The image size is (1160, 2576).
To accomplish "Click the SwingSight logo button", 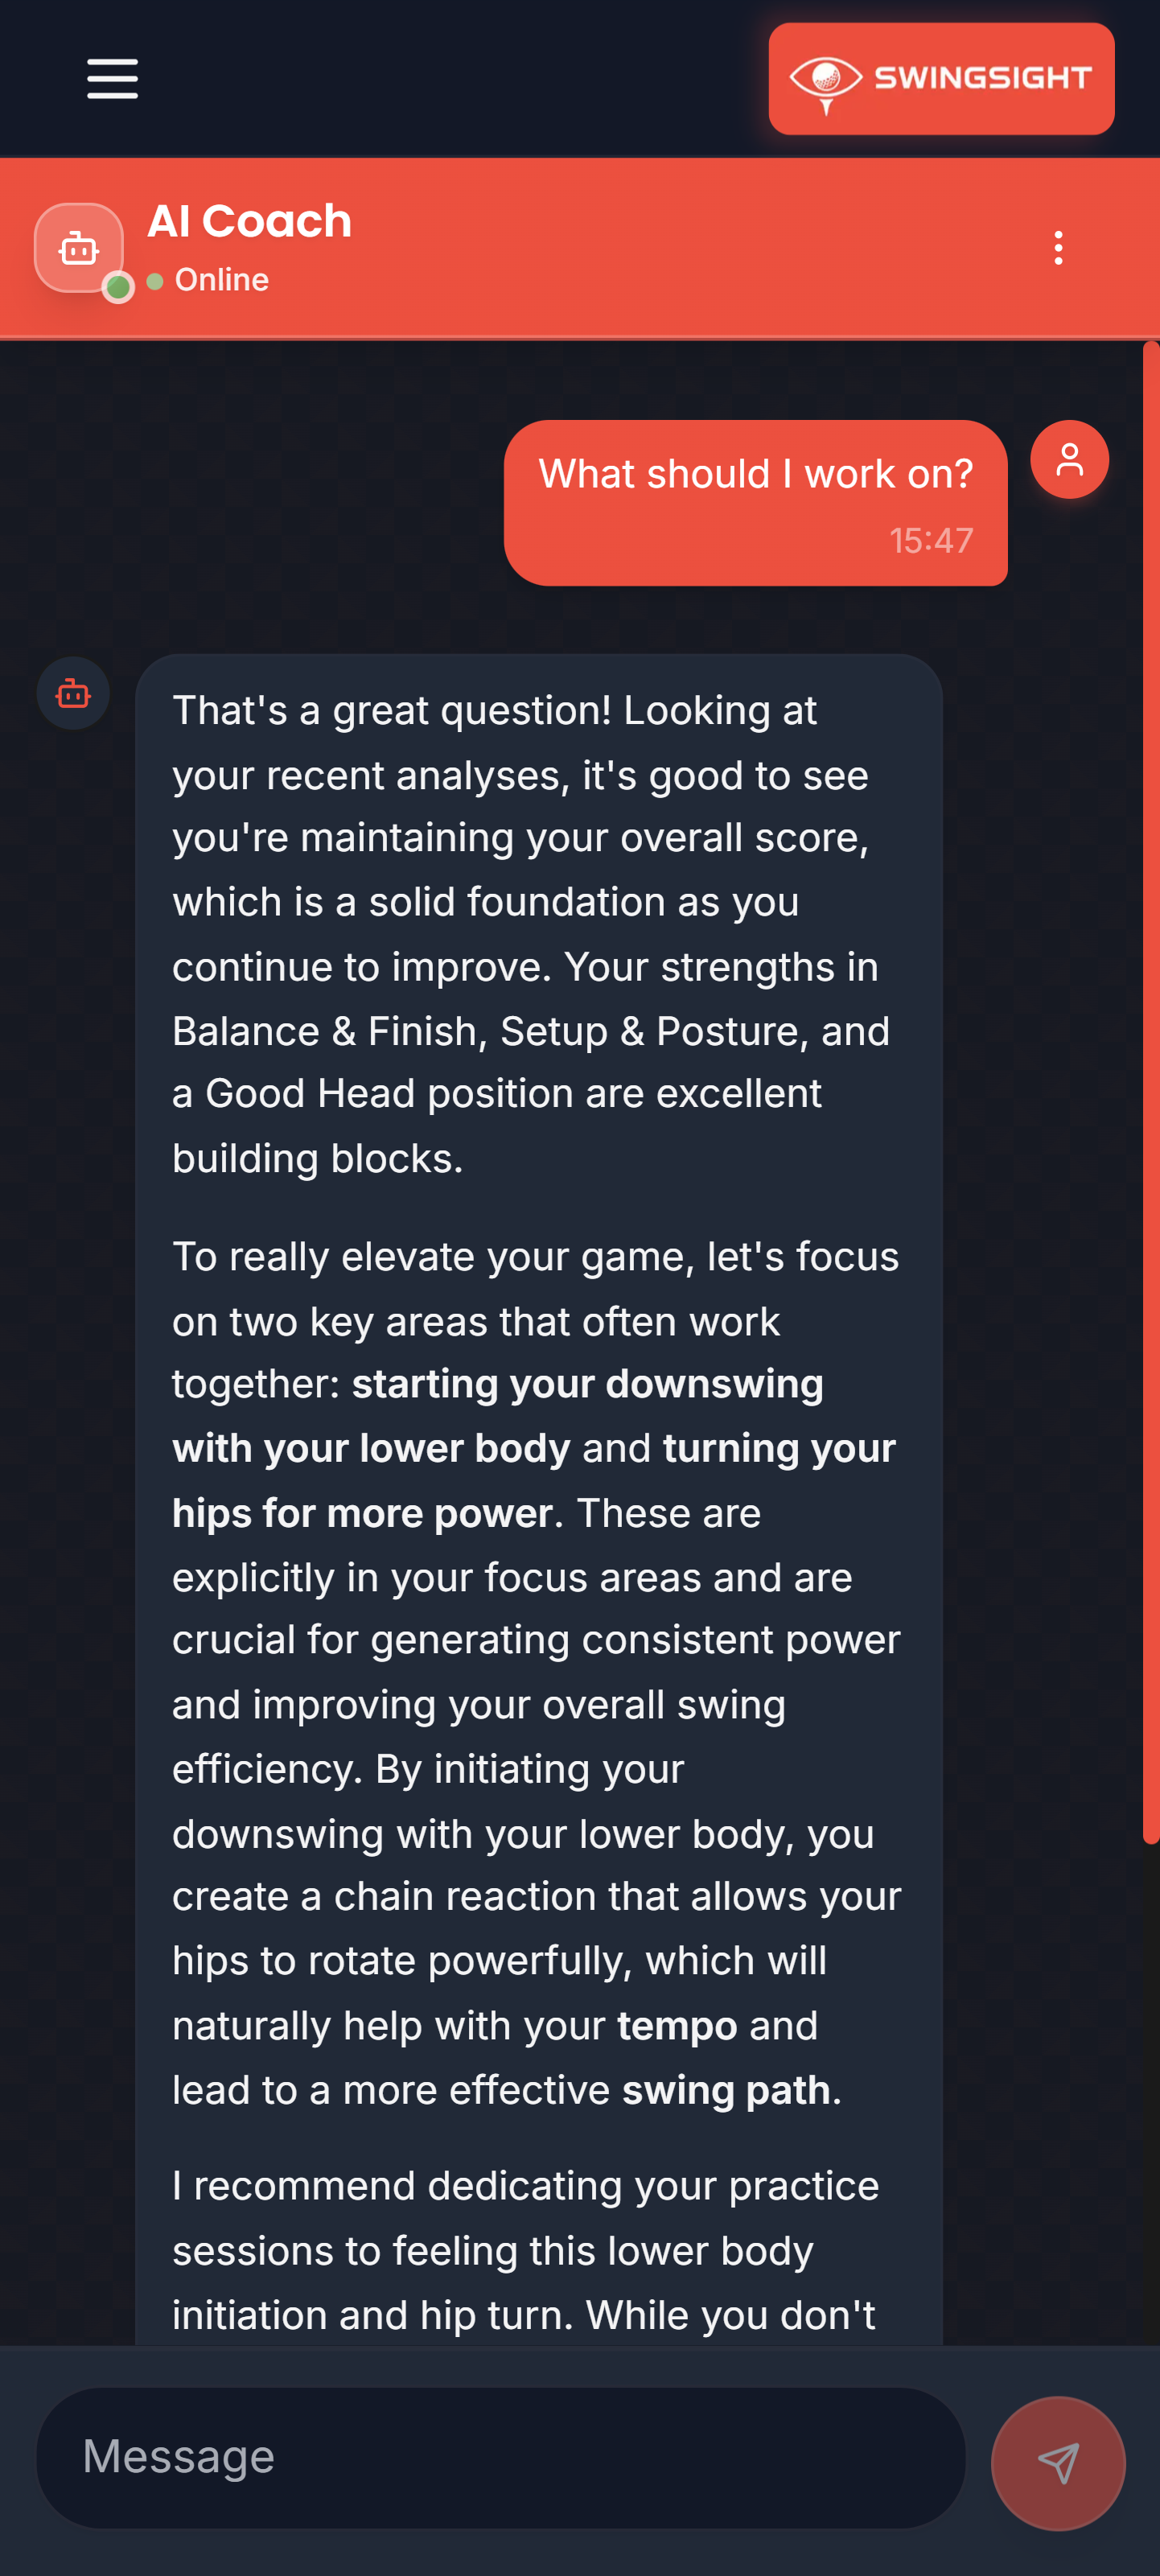I will (x=940, y=79).
